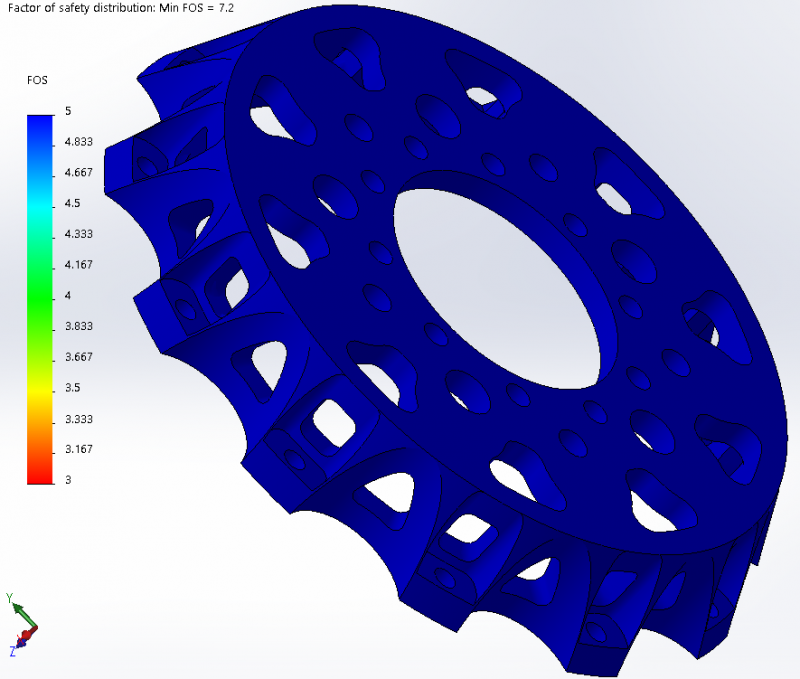Click the red X axis arrow of the triad

coord(29,632)
